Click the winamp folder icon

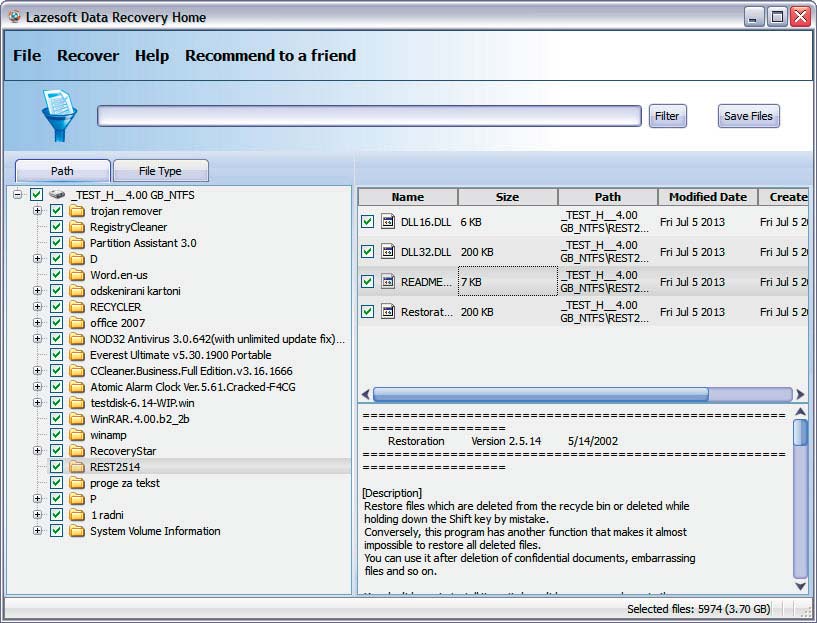pyautogui.click(x=77, y=435)
